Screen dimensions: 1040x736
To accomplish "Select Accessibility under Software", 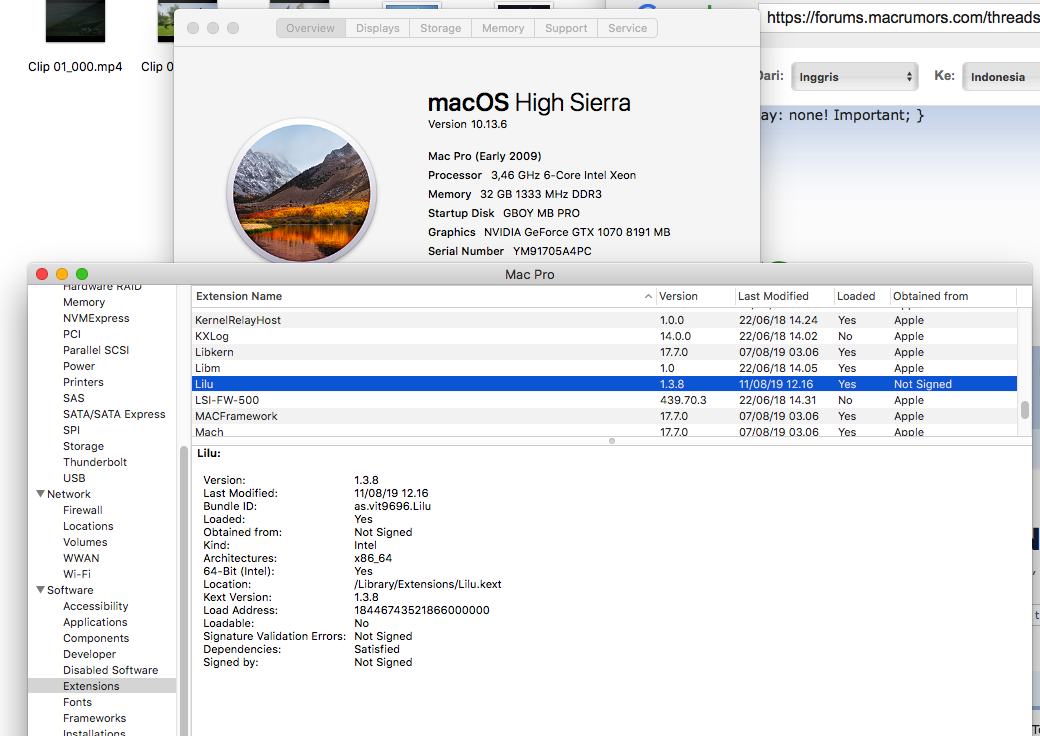I will [x=96, y=606].
